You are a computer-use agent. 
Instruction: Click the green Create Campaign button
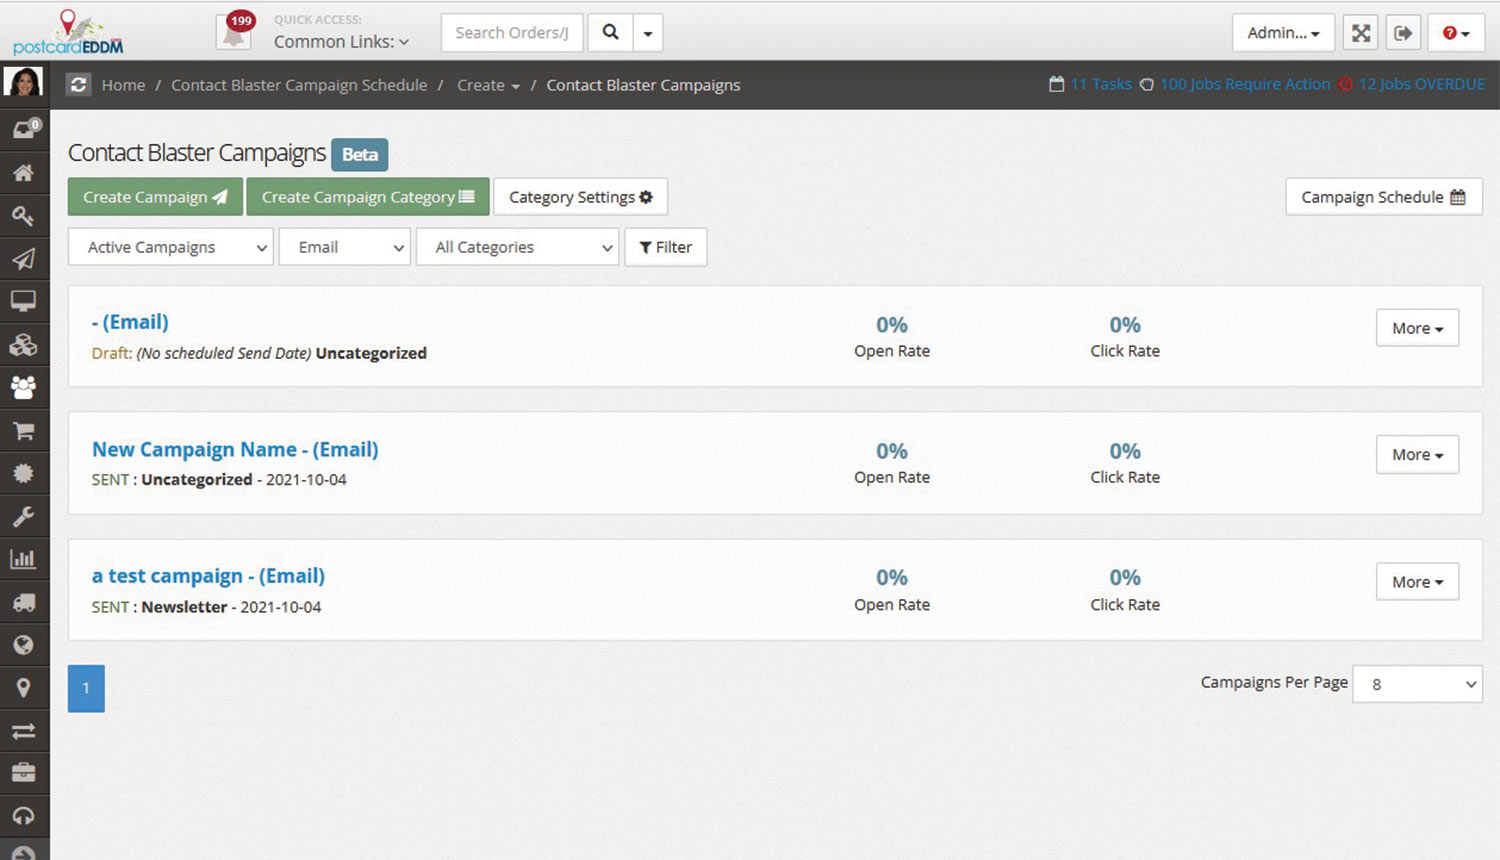click(155, 197)
